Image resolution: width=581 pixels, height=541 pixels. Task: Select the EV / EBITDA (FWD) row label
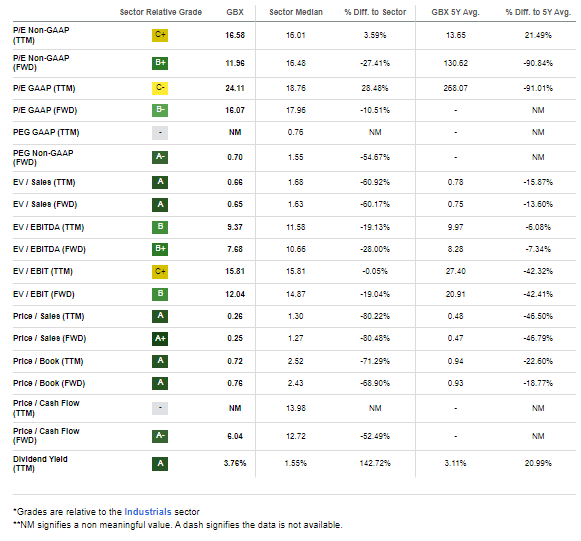coord(49,249)
